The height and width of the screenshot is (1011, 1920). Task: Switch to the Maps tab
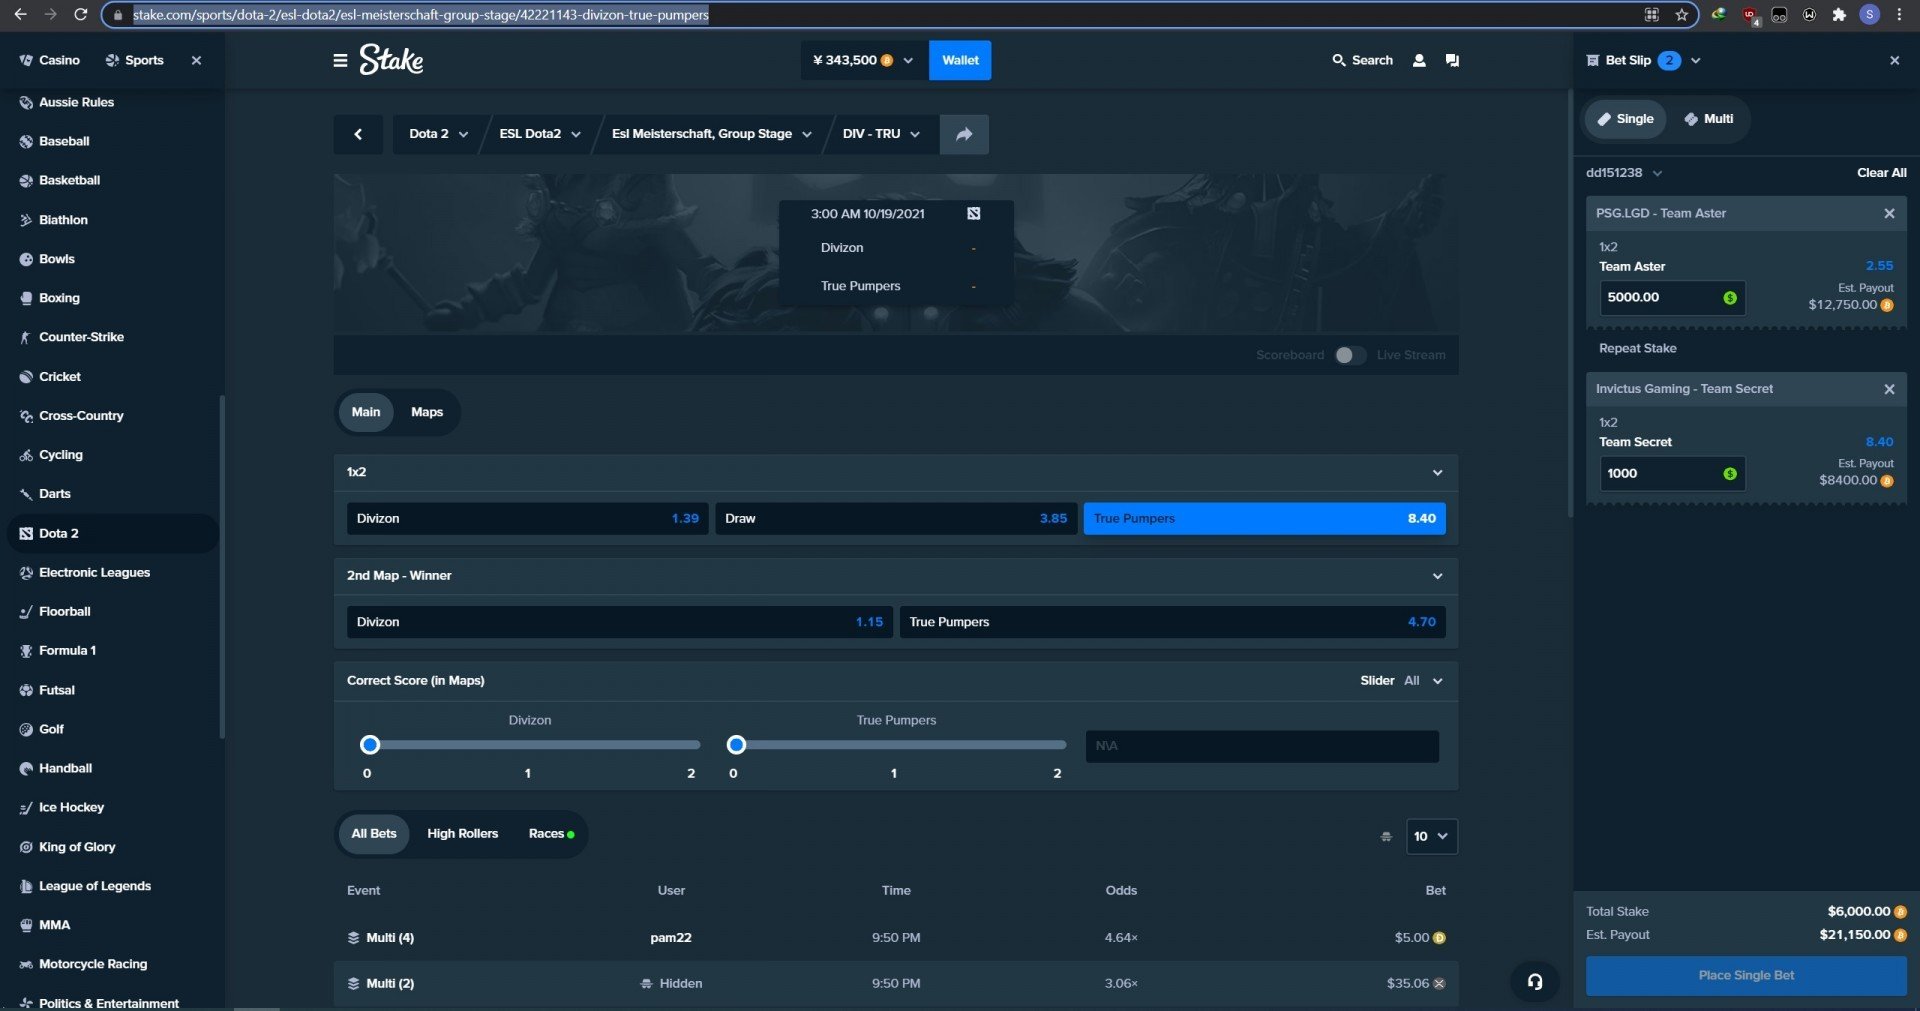[427, 412]
